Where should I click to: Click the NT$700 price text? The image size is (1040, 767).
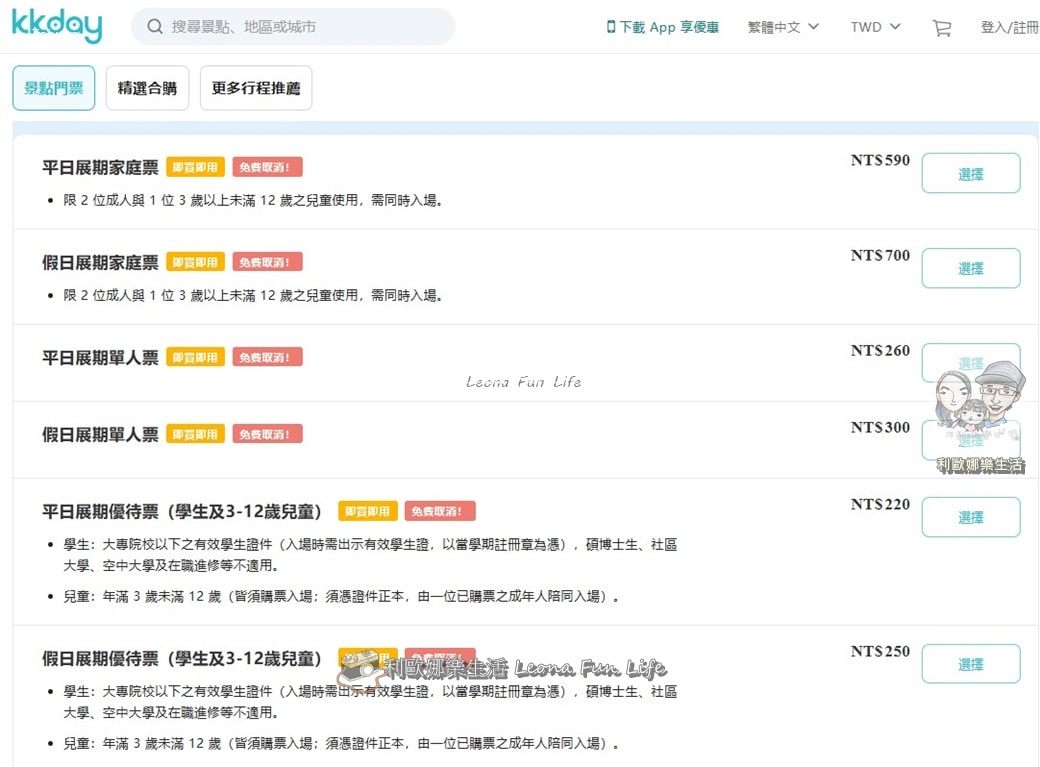pyautogui.click(x=880, y=255)
